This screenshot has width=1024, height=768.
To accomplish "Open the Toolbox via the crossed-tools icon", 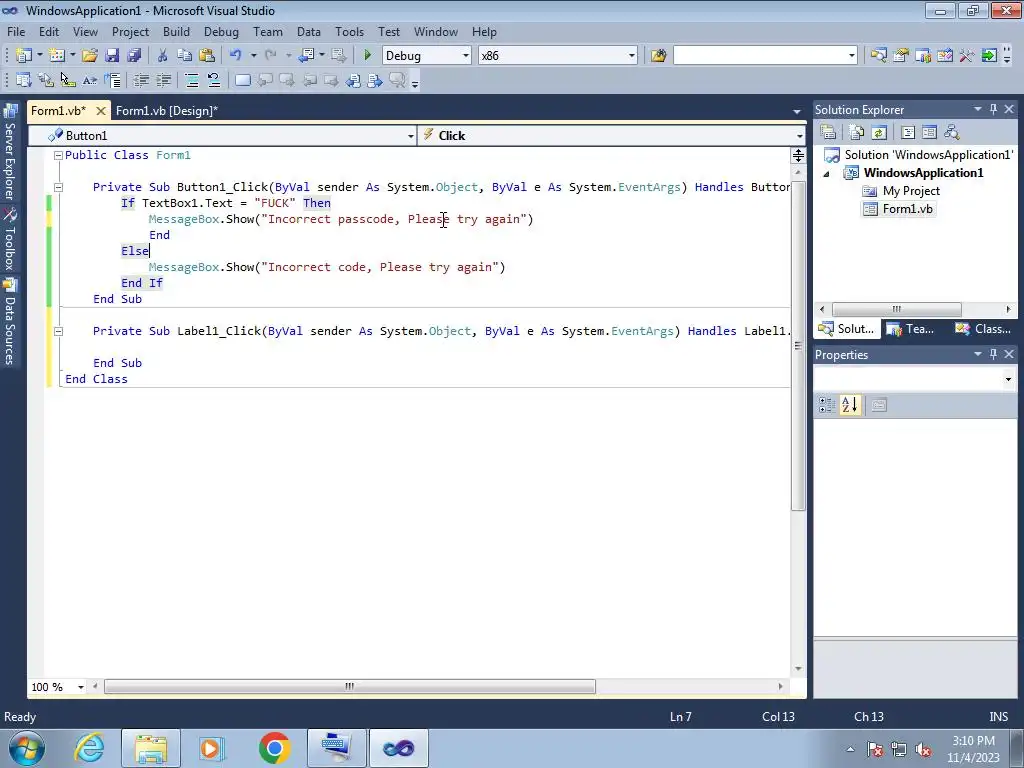I will [x=967, y=56].
